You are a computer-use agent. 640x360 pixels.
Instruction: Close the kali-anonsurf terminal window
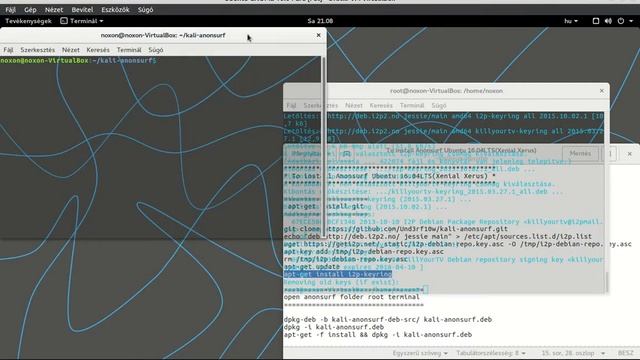coord(318,35)
